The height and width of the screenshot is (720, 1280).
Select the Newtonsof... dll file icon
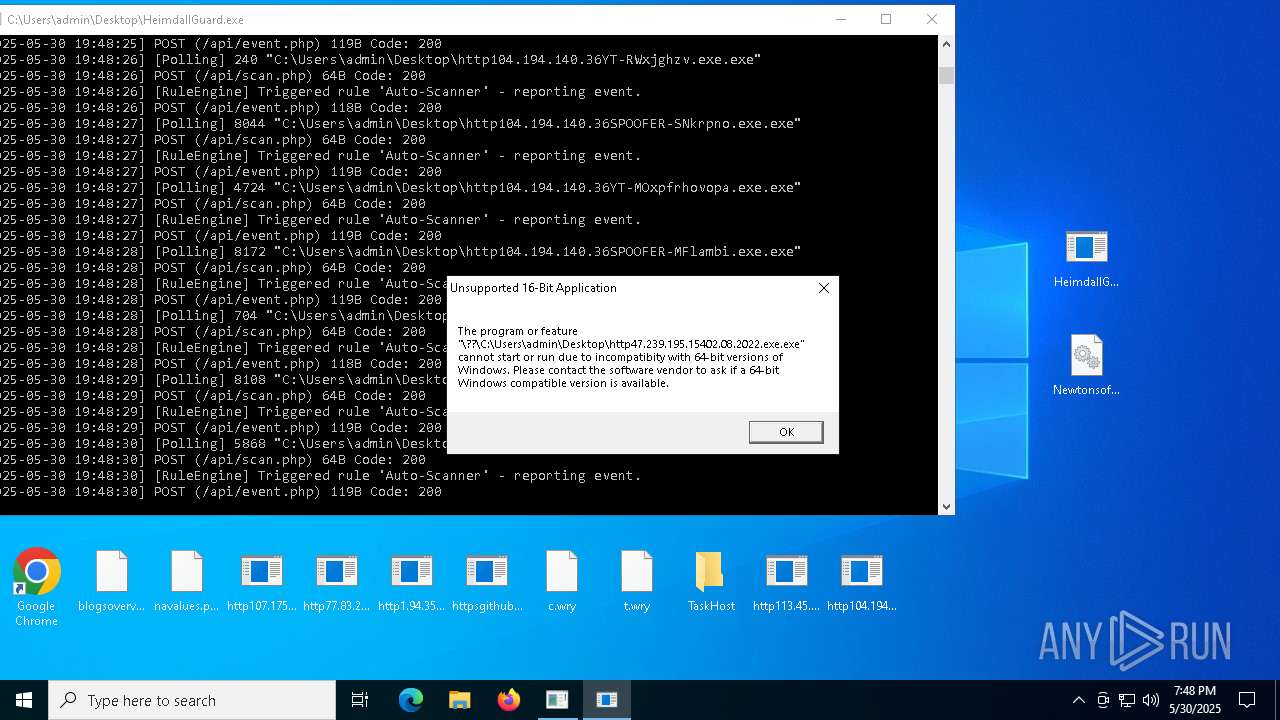coord(1086,366)
